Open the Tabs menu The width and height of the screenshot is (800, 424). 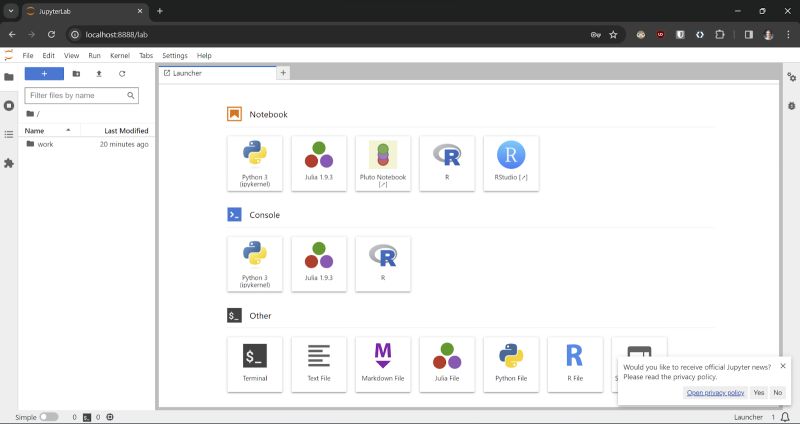(x=146, y=56)
